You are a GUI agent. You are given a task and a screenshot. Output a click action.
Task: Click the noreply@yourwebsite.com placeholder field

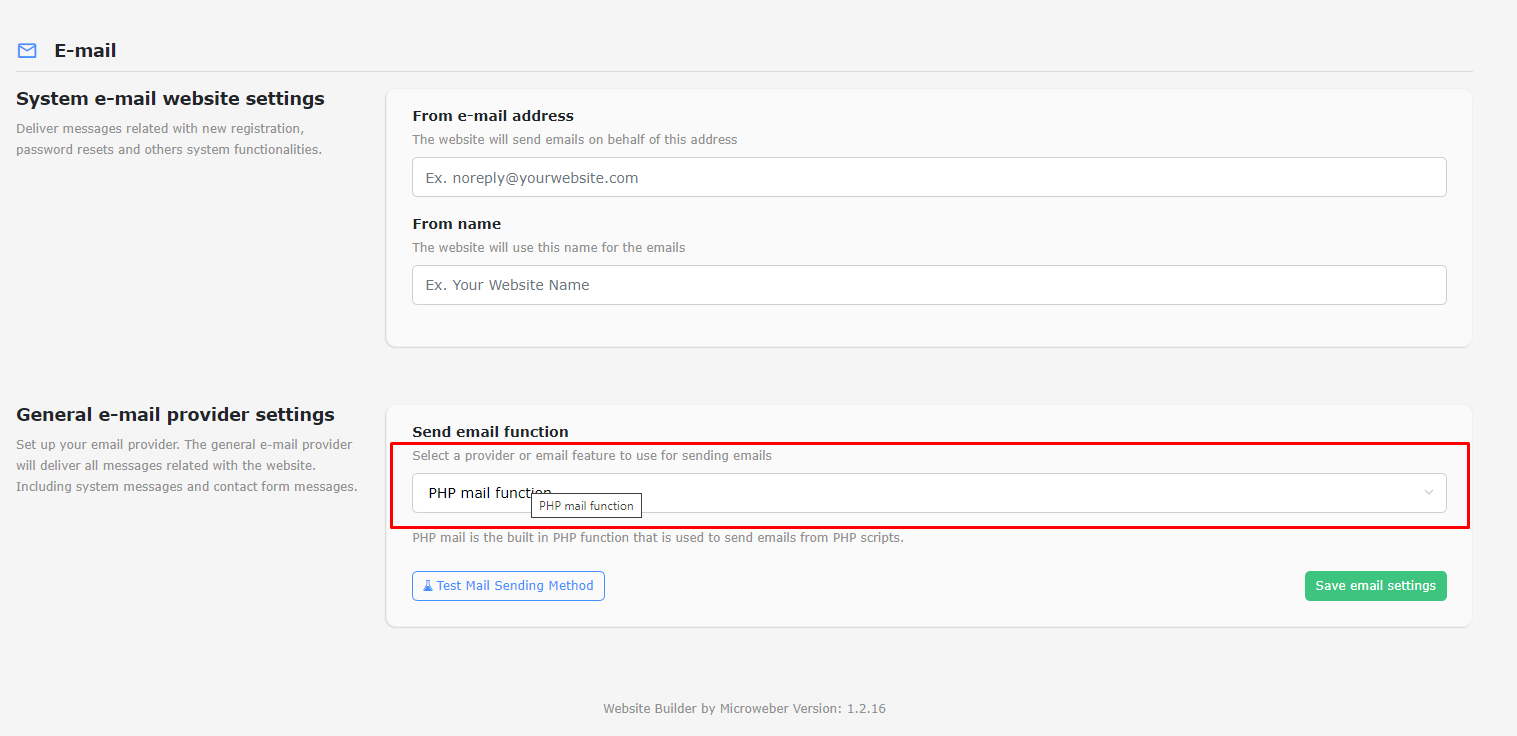[x=928, y=177]
